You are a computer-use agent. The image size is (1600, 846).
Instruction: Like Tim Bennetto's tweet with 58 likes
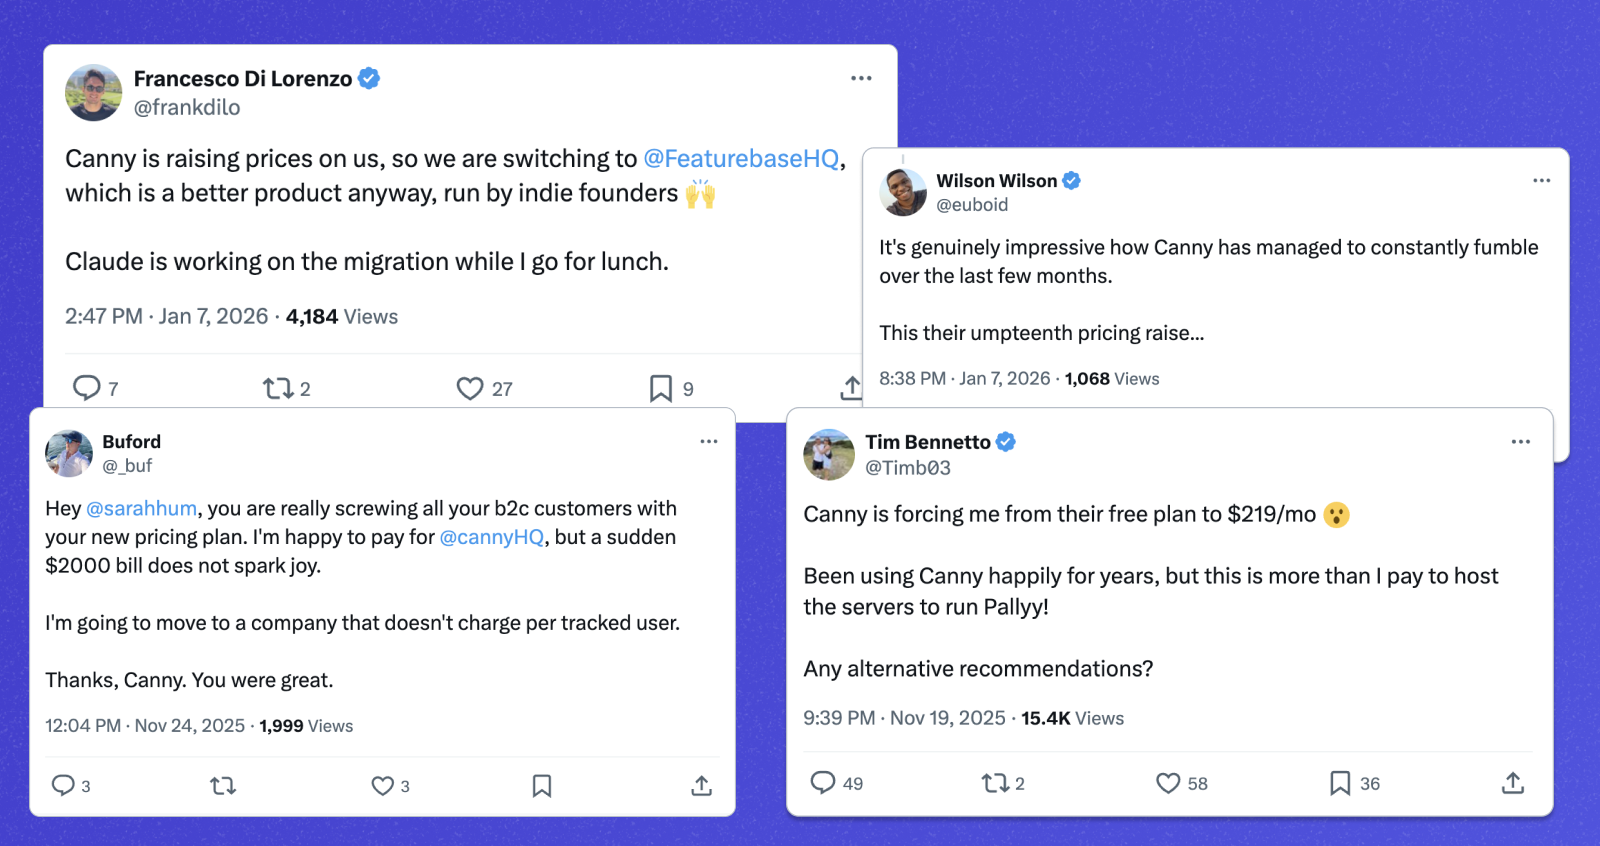1168,783
